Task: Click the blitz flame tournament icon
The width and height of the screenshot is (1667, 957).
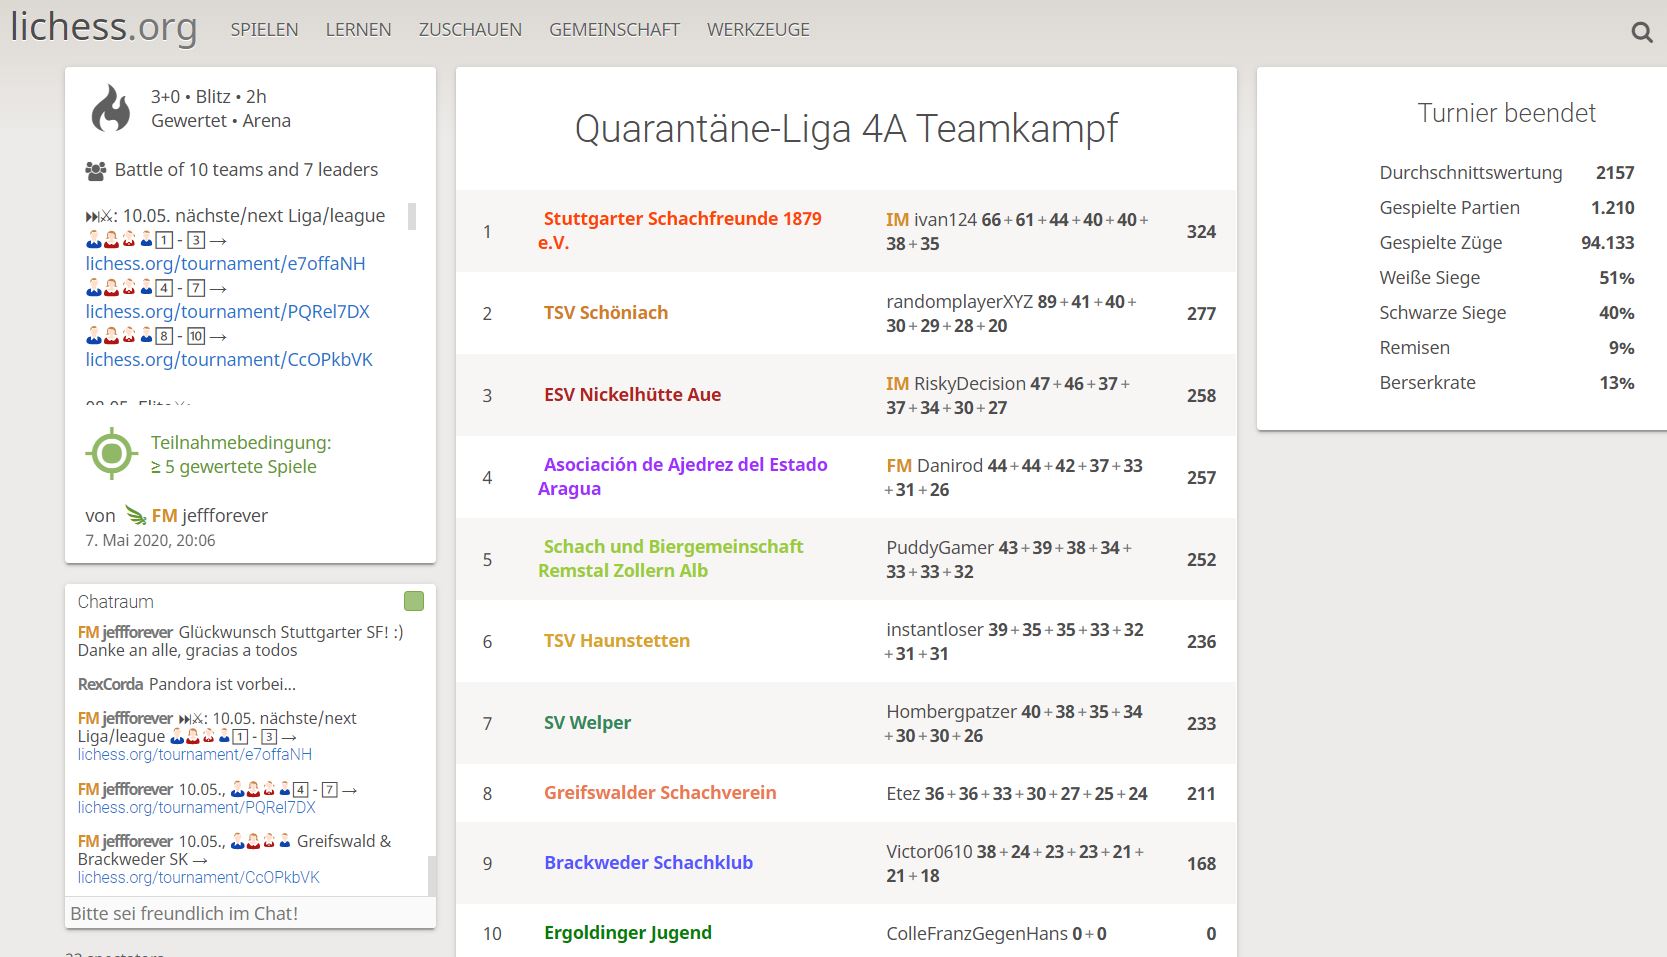Action: 111,108
